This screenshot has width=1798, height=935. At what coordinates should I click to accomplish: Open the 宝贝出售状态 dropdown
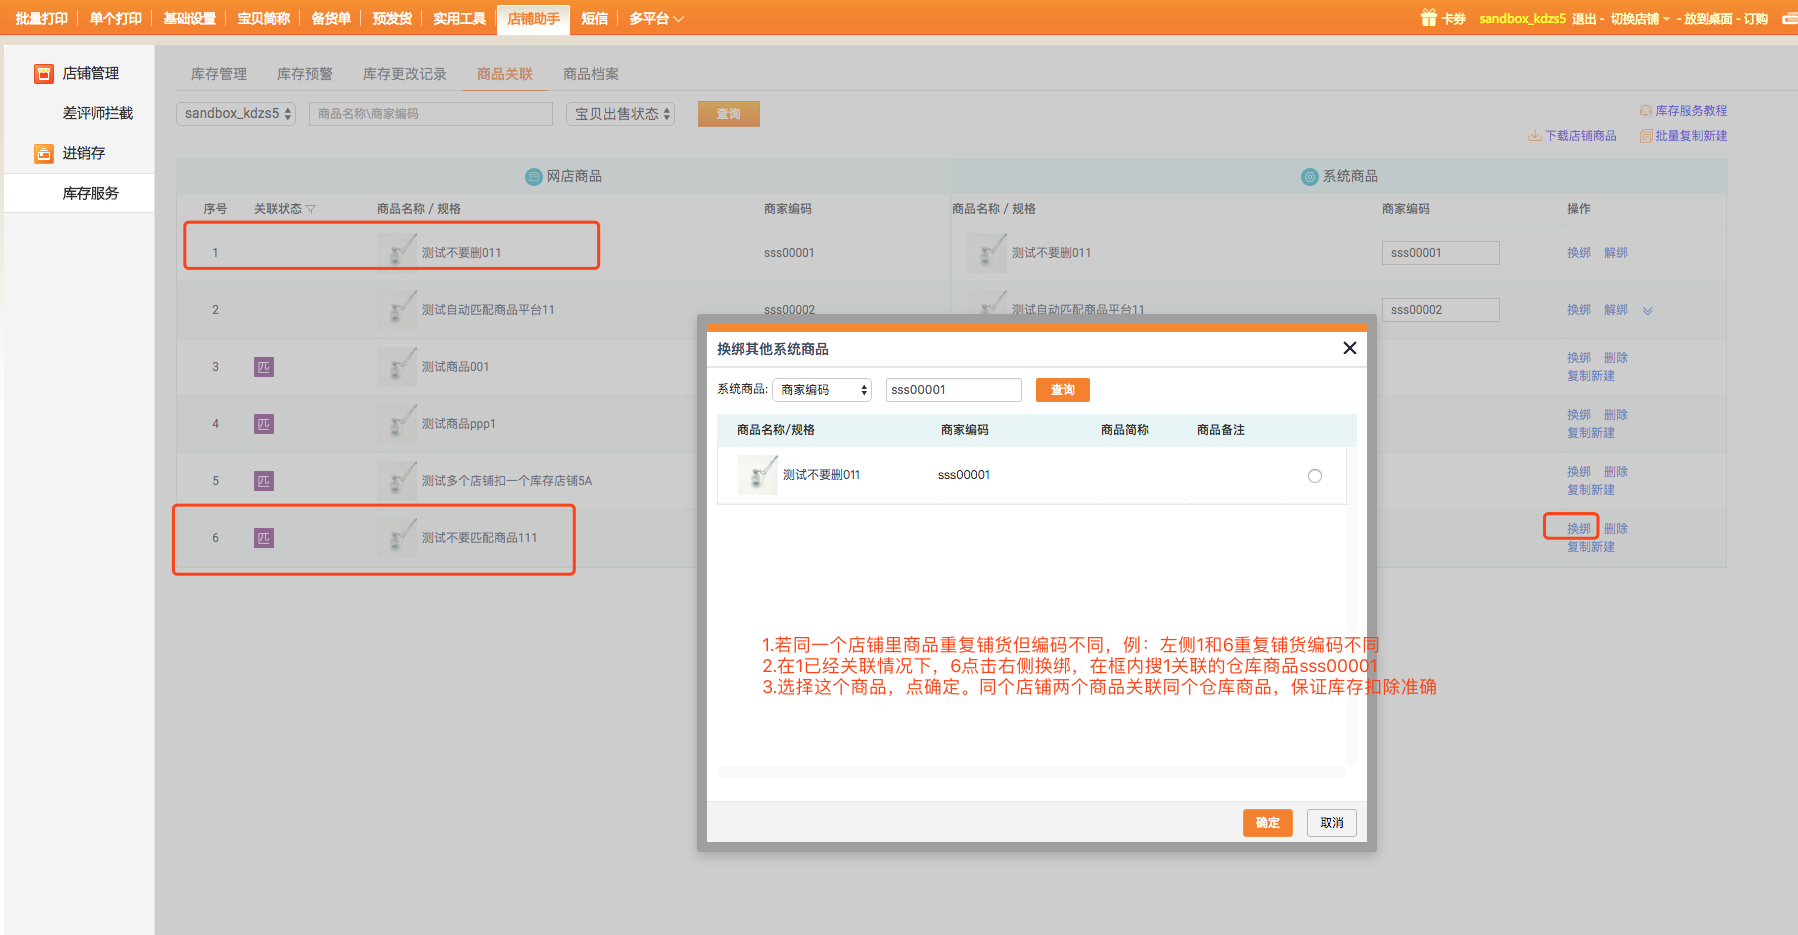pos(620,113)
